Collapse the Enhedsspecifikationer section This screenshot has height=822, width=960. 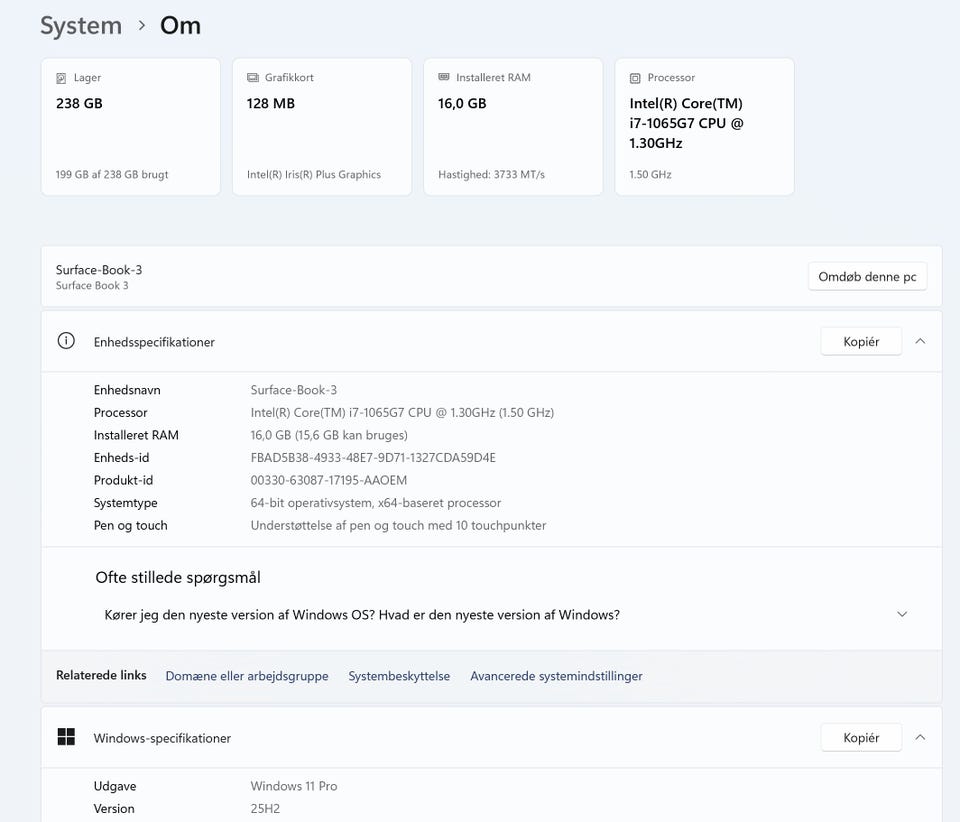920,341
